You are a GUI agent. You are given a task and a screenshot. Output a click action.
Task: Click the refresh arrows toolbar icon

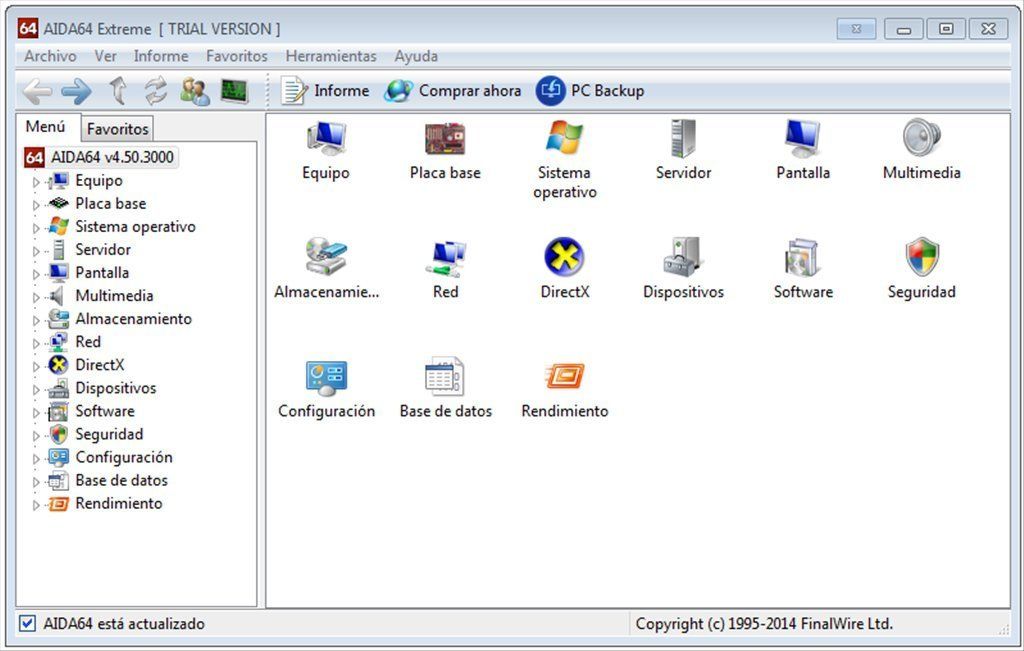(x=156, y=92)
